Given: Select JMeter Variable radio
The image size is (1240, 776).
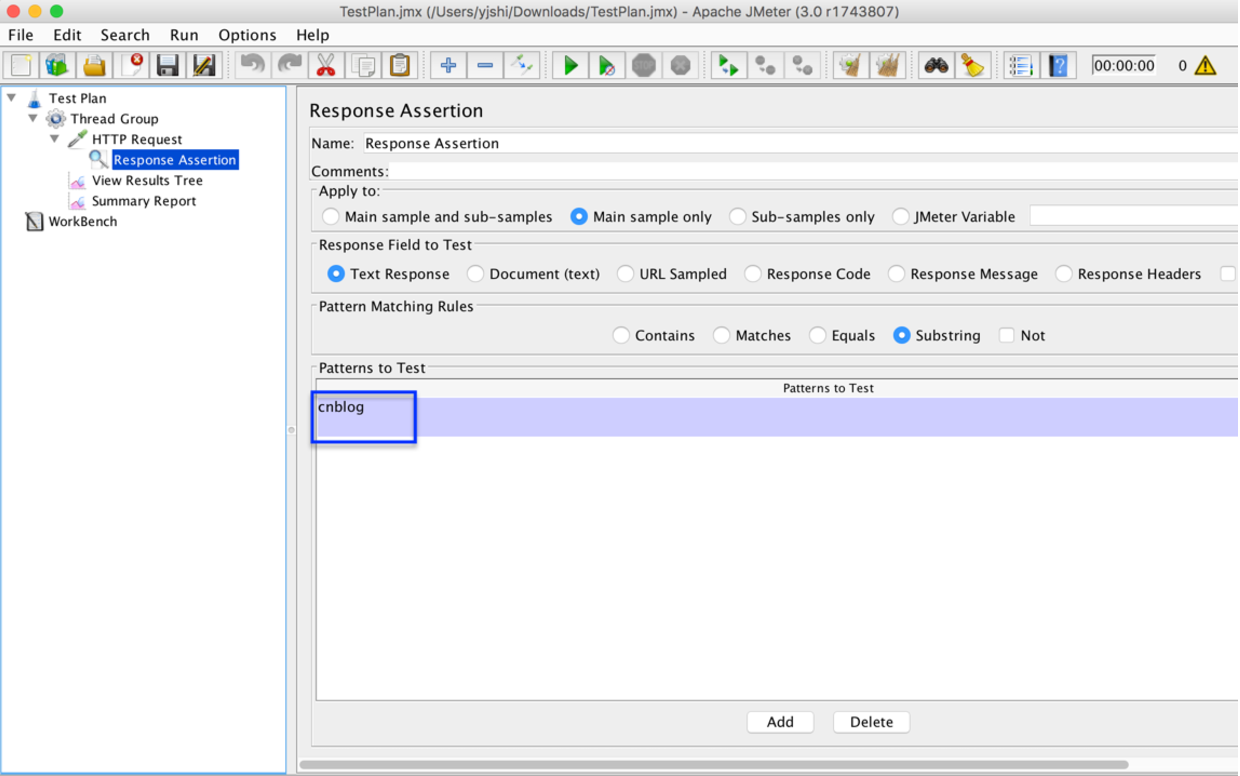Looking at the screenshot, I should tap(901, 216).
